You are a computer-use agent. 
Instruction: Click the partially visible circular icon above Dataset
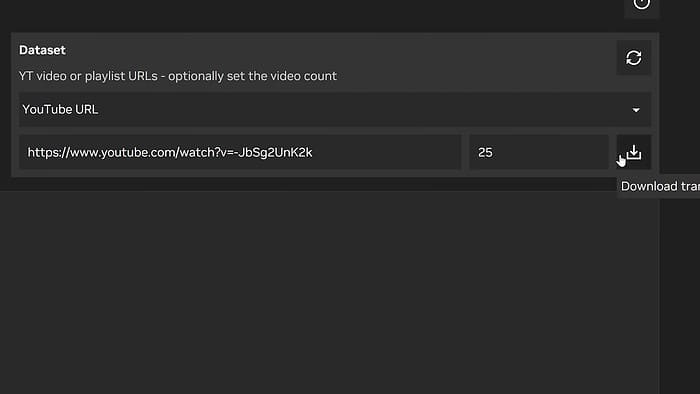pos(642,4)
